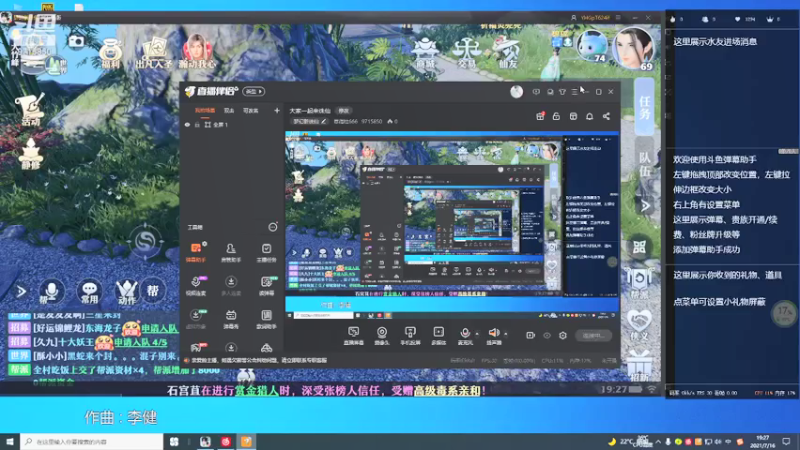Expand microphone options arrow
The height and width of the screenshot is (450, 800).
(x=477, y=334)
